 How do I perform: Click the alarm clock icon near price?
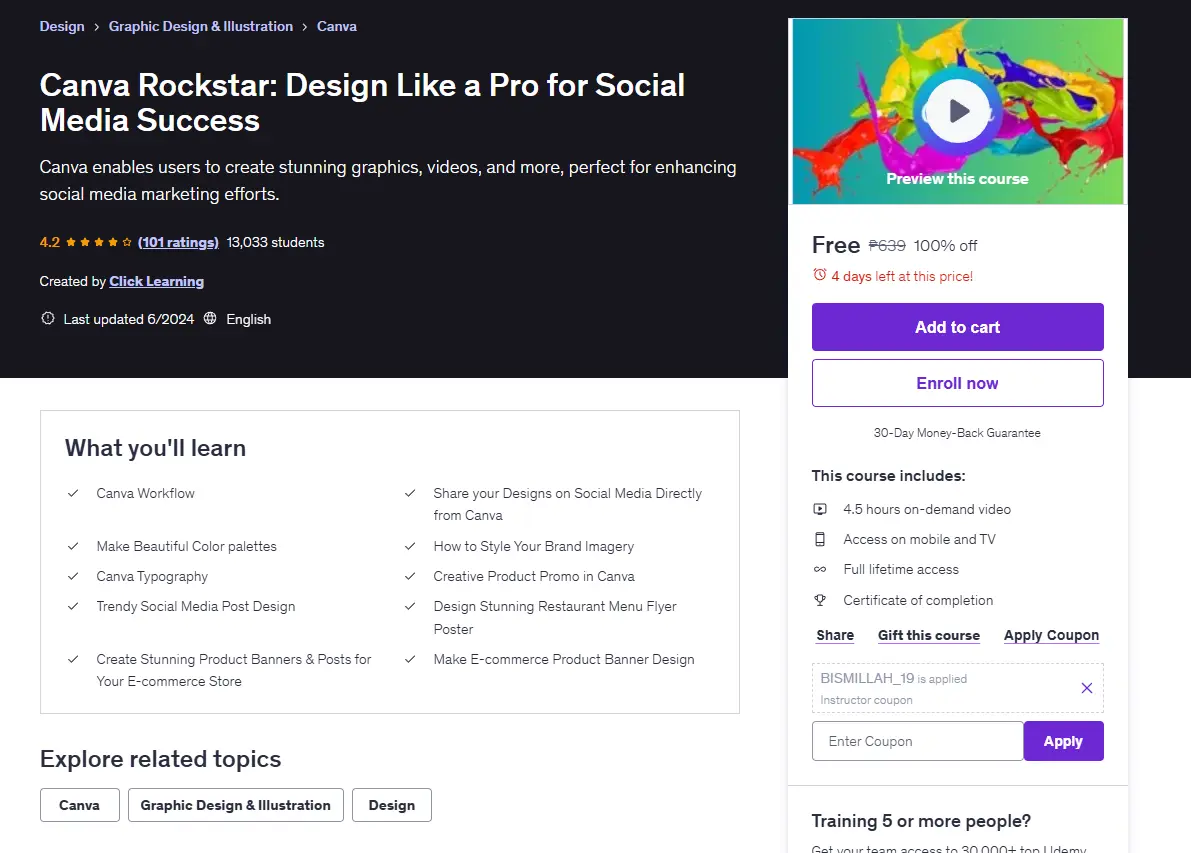(x=820, y=275)
